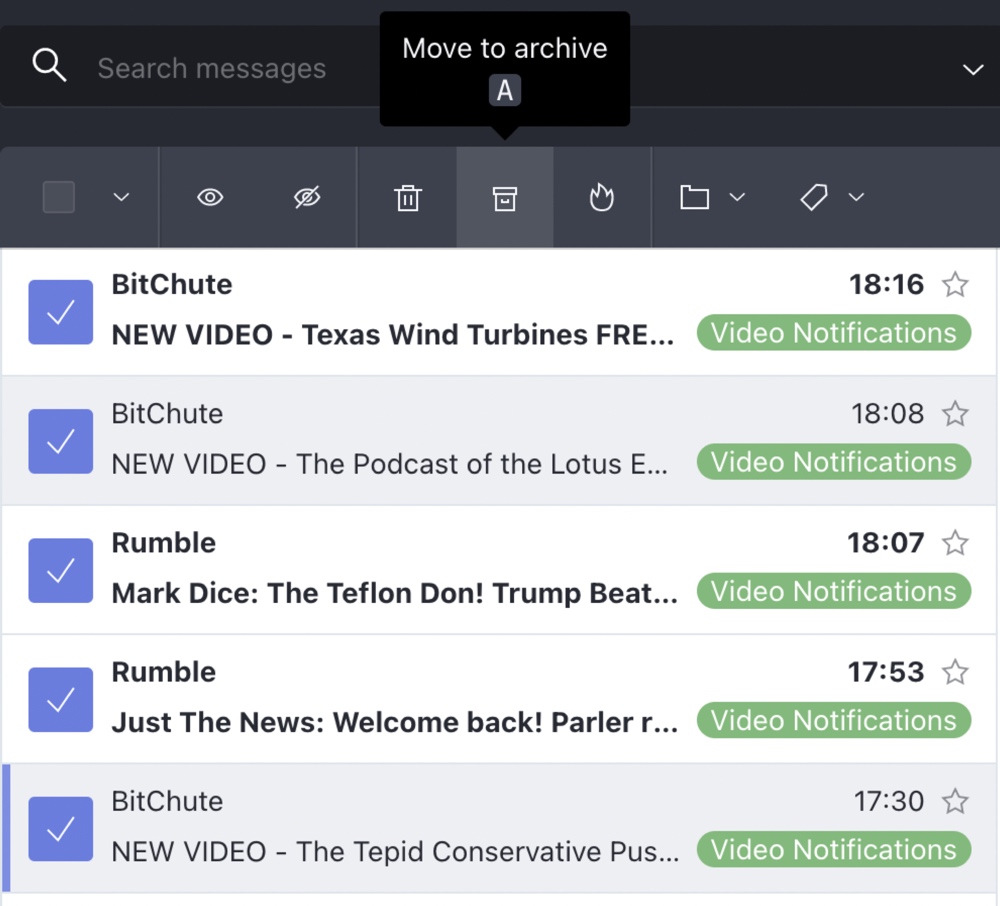
Task: Expand advanced search options chevron
Action: click(x=973, y=69)
